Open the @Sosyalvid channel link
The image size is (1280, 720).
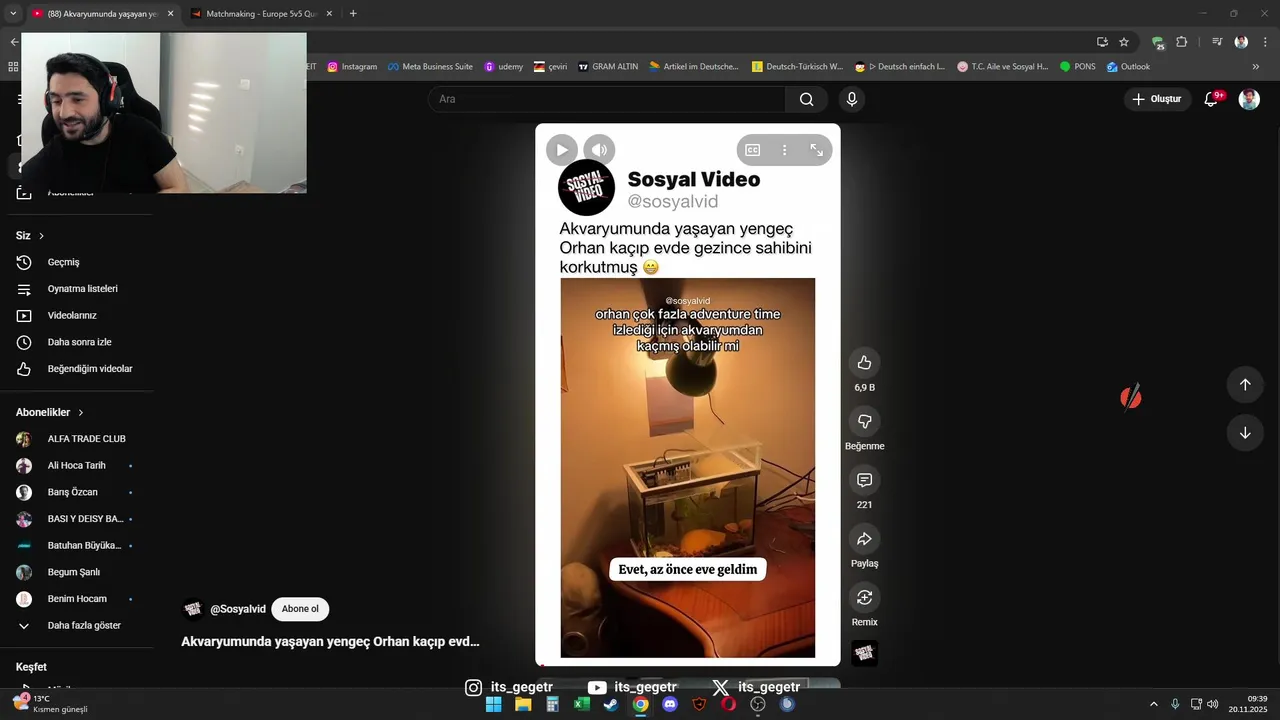click(238, 609)
